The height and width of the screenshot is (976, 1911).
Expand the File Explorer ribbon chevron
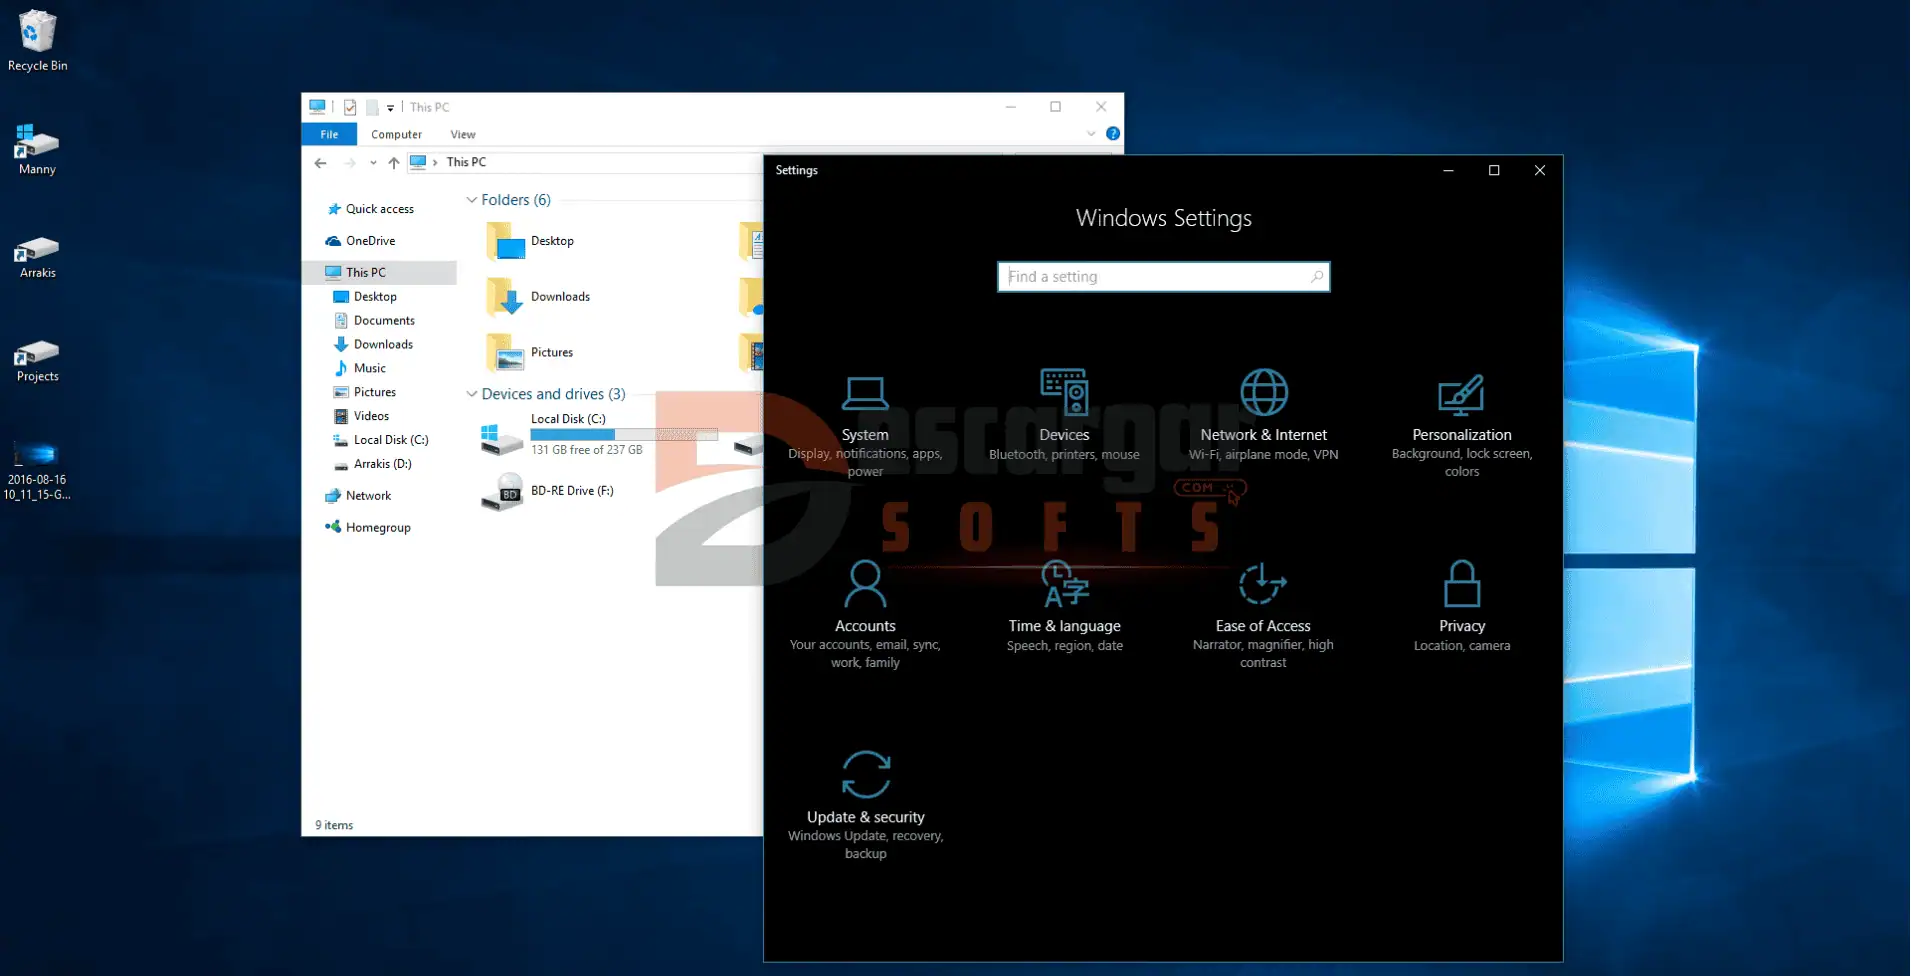tap(1091, 134)
